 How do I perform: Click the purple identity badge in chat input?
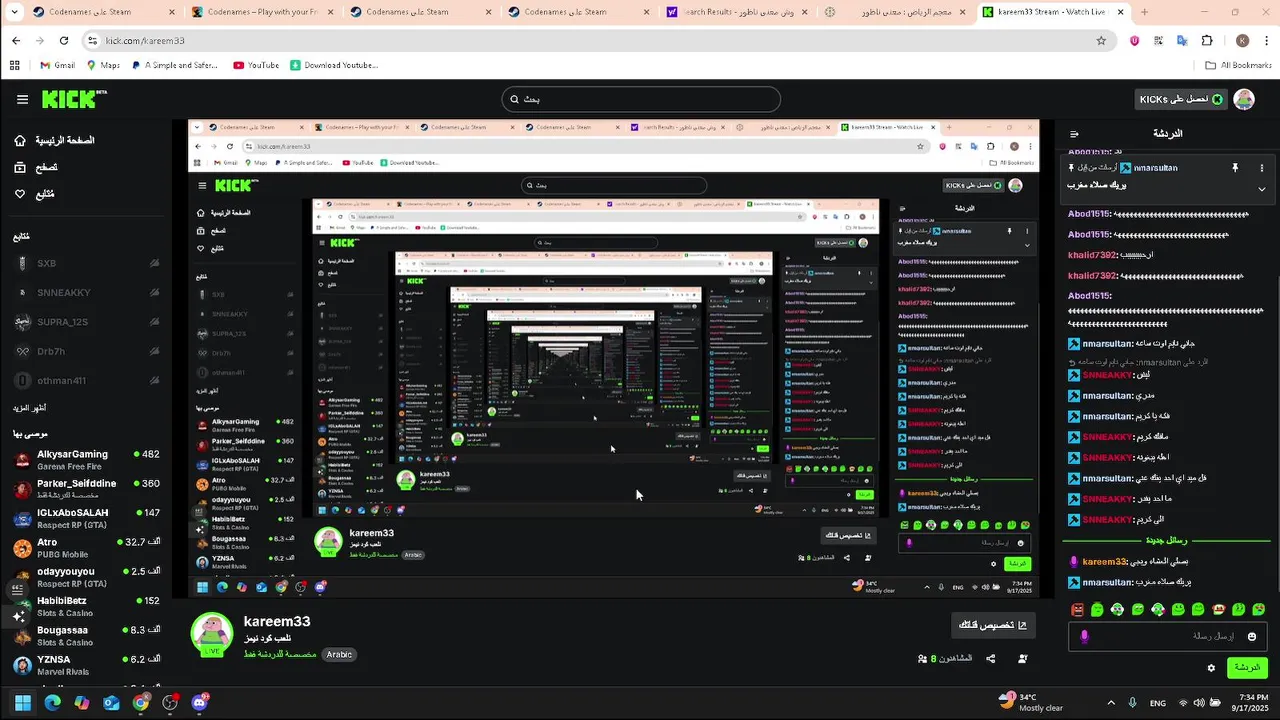(x=1084, y=636)
